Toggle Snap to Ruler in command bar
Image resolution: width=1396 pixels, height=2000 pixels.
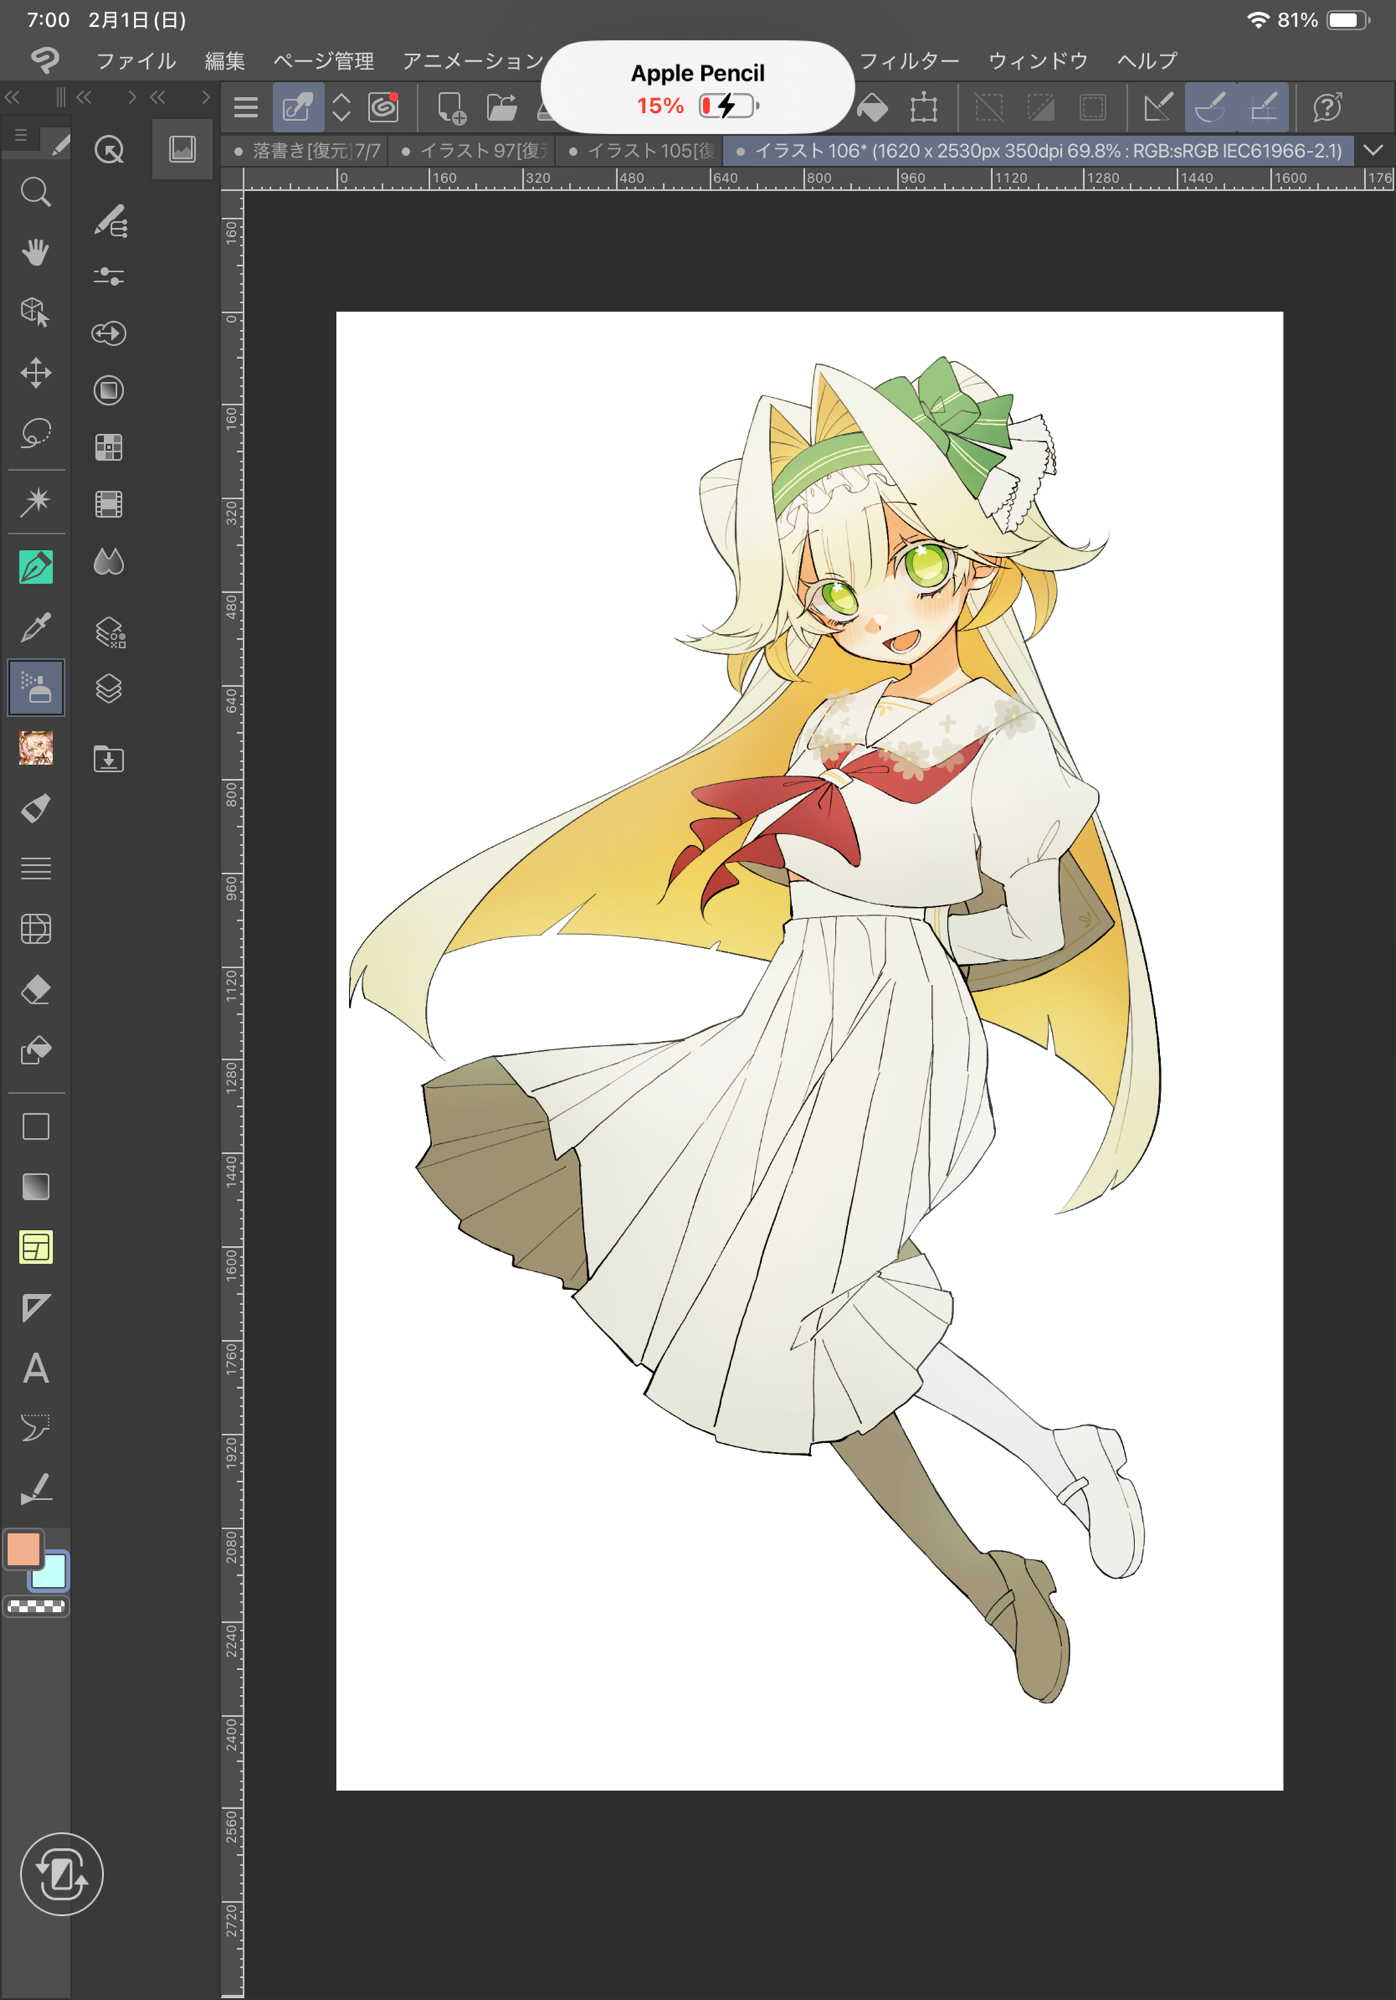[1158, 107]
